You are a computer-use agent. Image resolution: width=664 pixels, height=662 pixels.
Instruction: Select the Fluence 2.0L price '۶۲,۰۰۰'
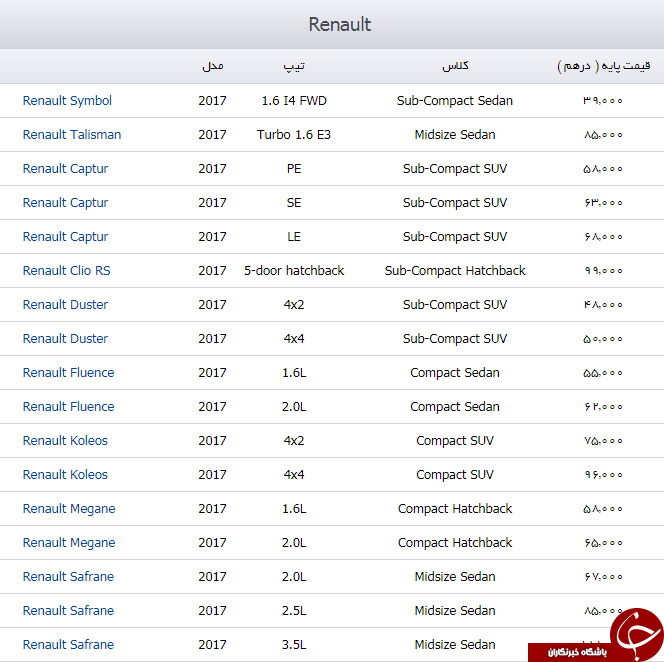point(603,407)
